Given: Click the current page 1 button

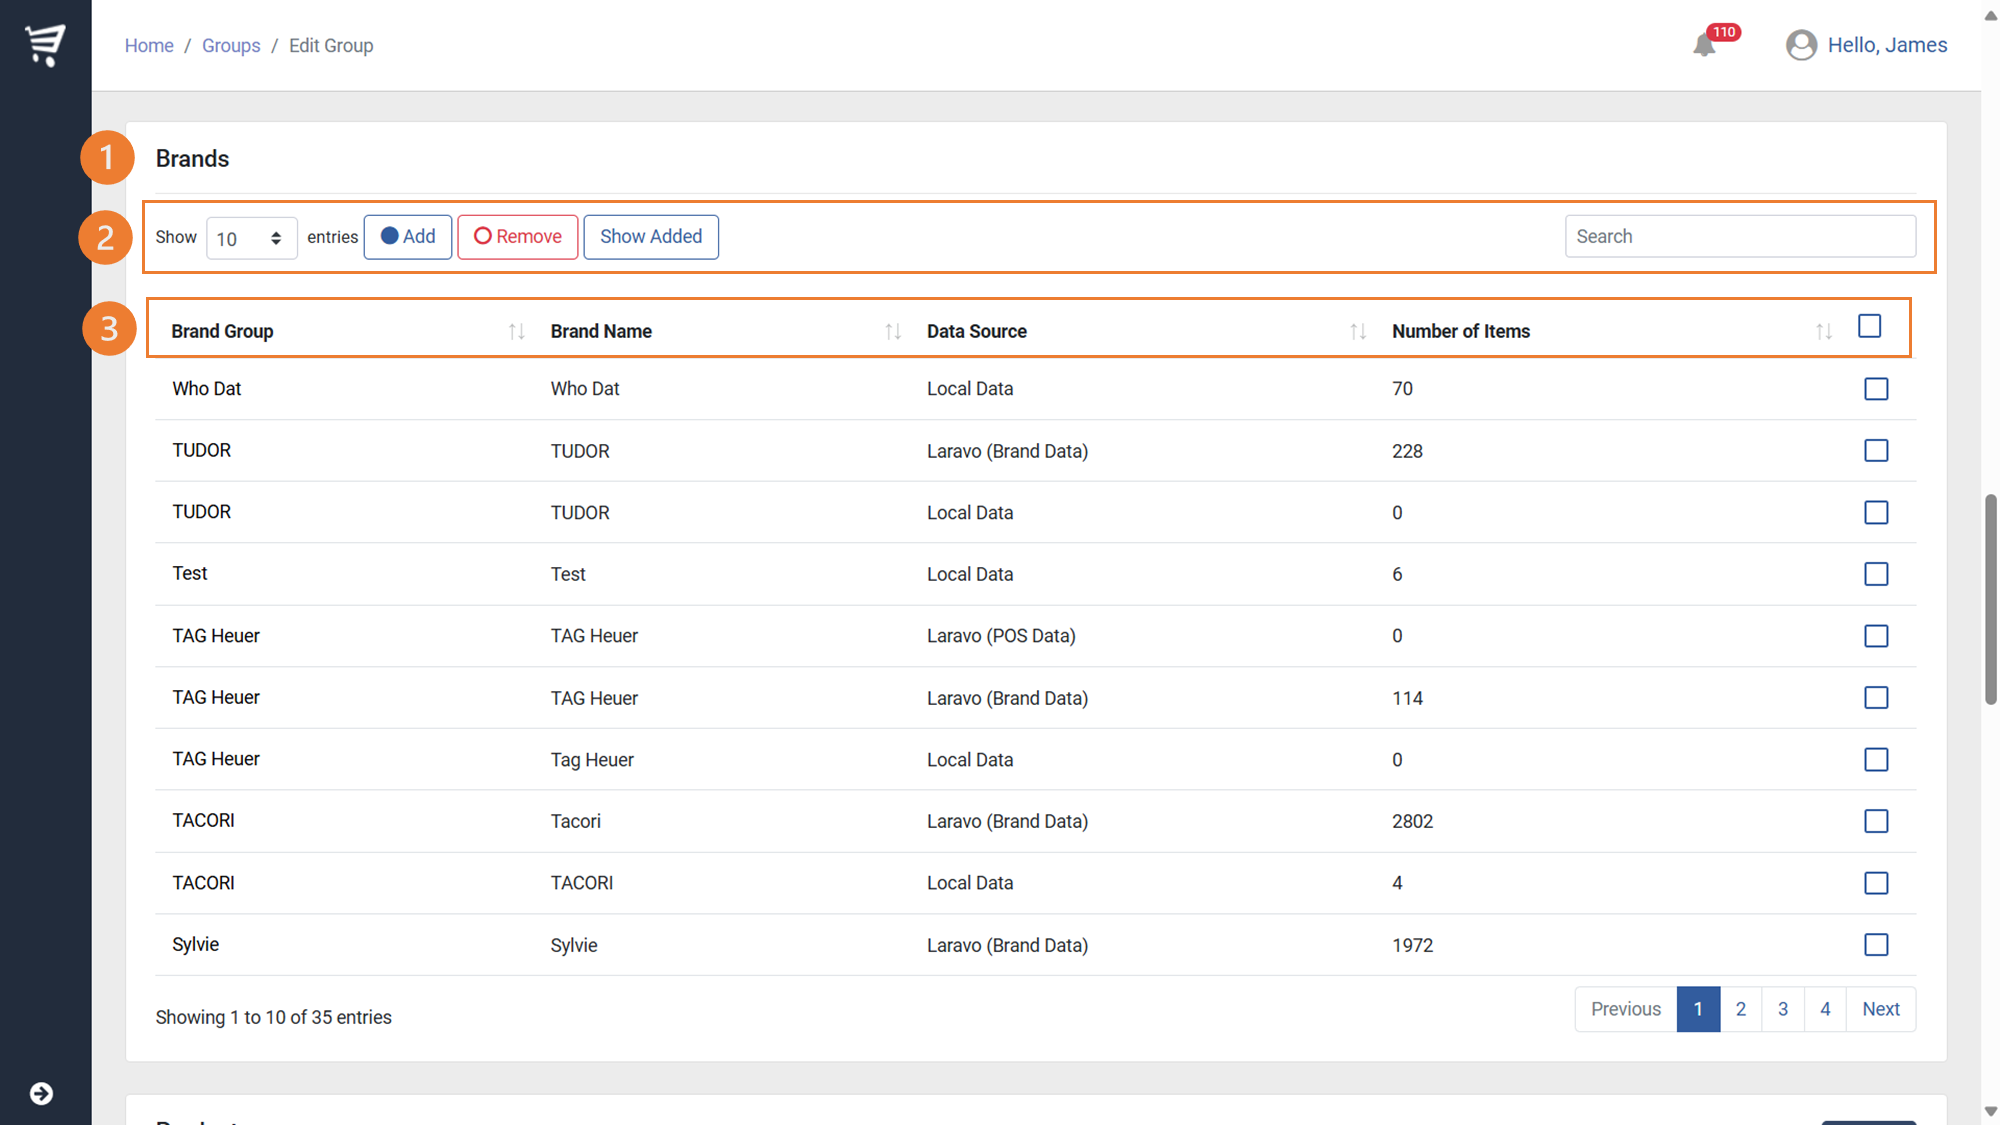Looking at the screenshot, I should (1698, 1009).
